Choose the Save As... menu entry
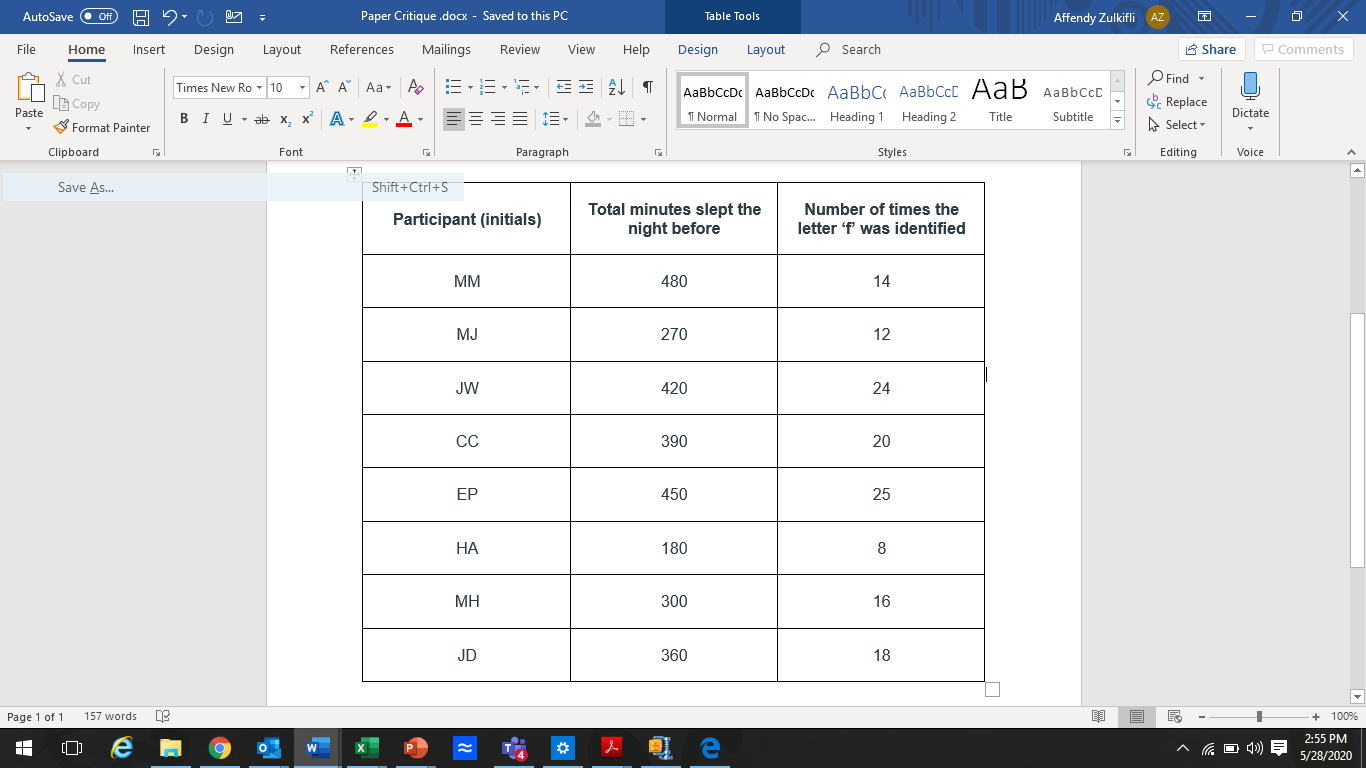Image resolution: width=1366 pixels, height=768 pixels. point(233,187)
